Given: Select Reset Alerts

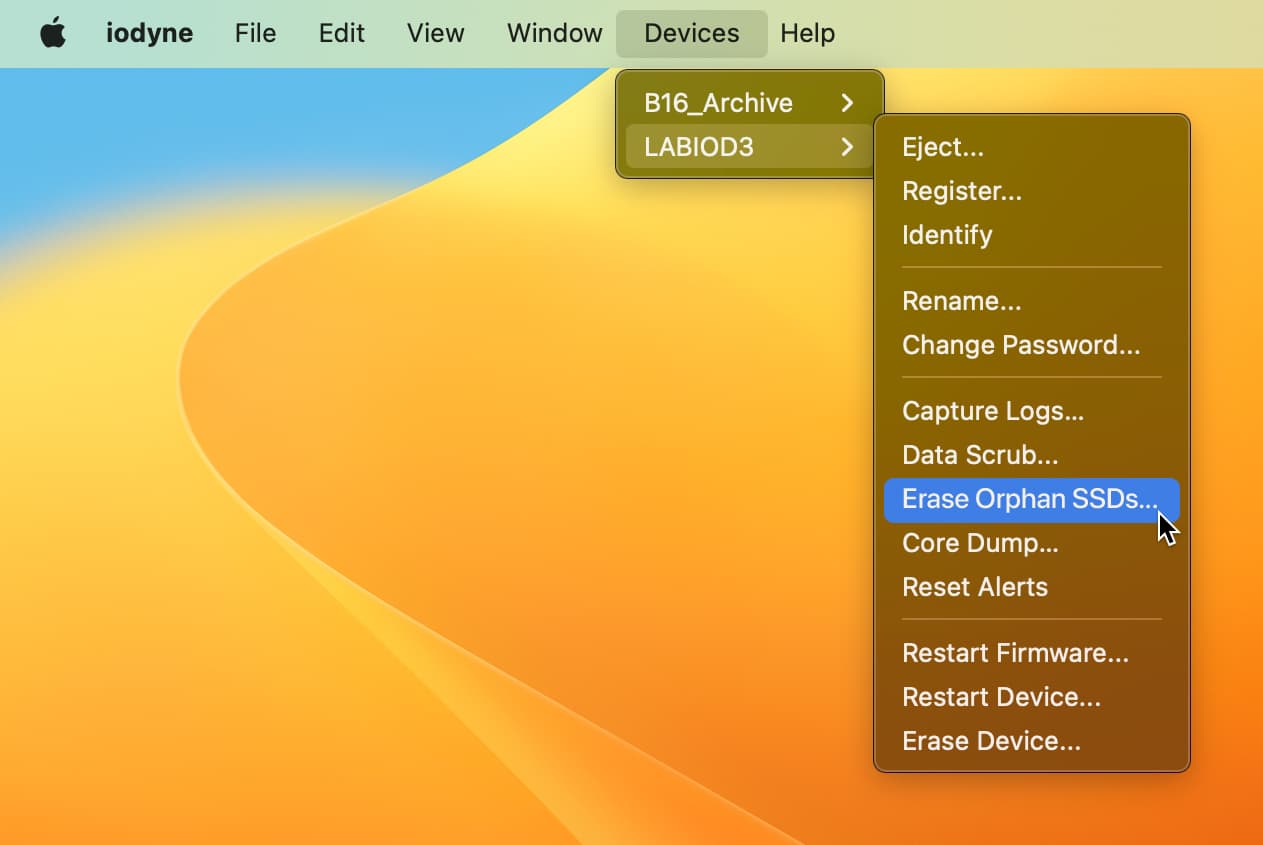Looking at the screenshot, I should [x=1032, y=587].
